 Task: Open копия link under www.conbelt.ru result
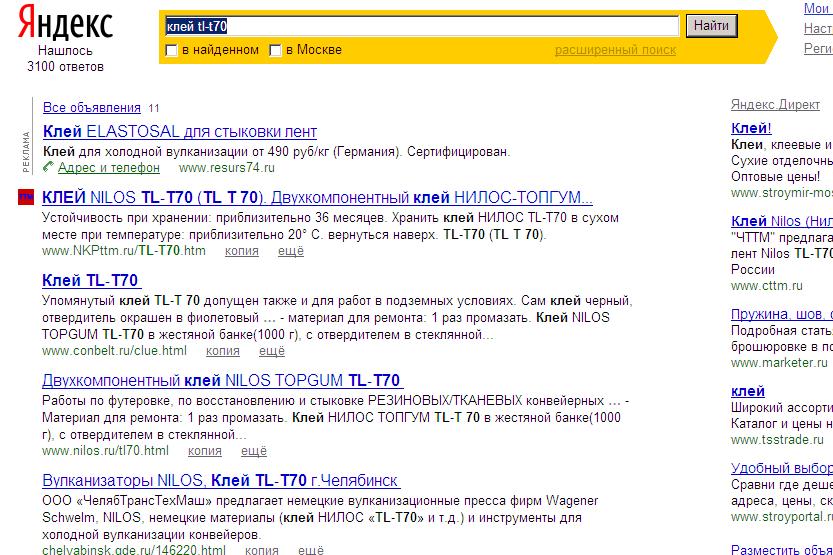[223, 351]
